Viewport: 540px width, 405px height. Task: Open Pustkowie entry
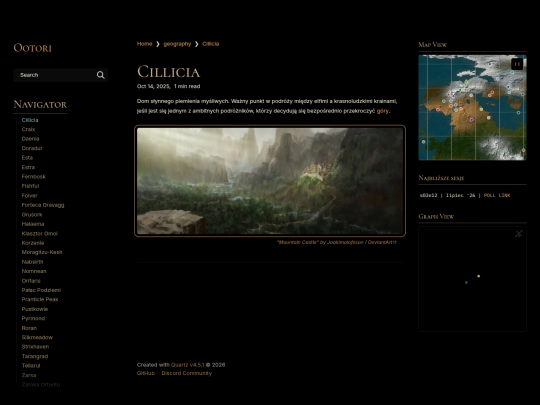(35, 309)
